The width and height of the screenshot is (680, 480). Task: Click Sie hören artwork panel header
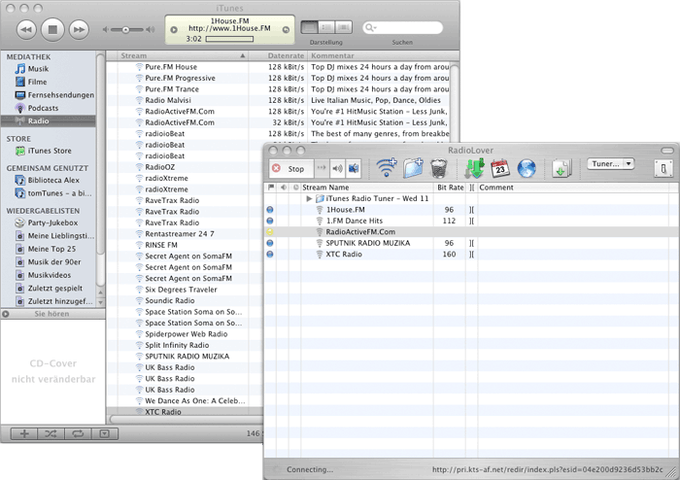(52, 313)
